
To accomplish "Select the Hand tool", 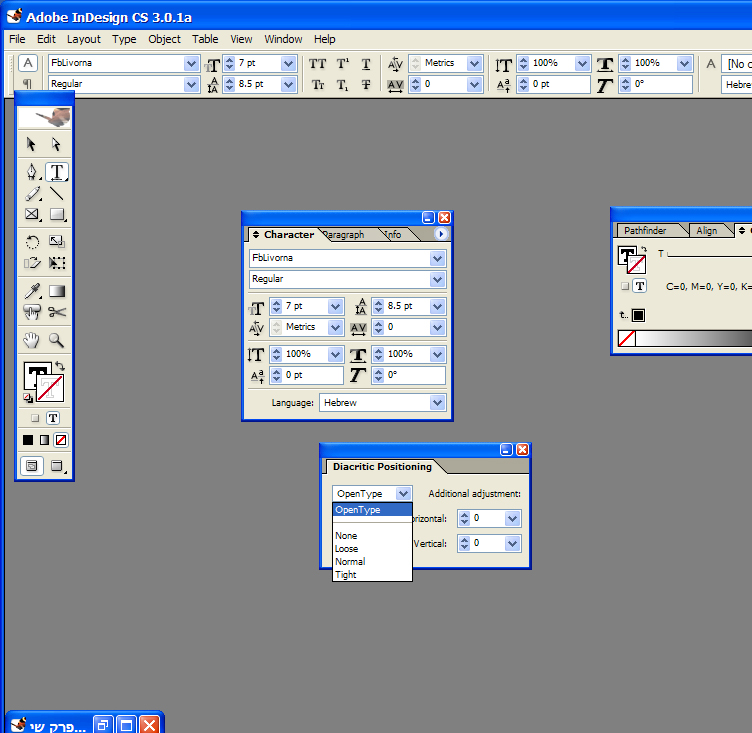I will pos(32,340).
